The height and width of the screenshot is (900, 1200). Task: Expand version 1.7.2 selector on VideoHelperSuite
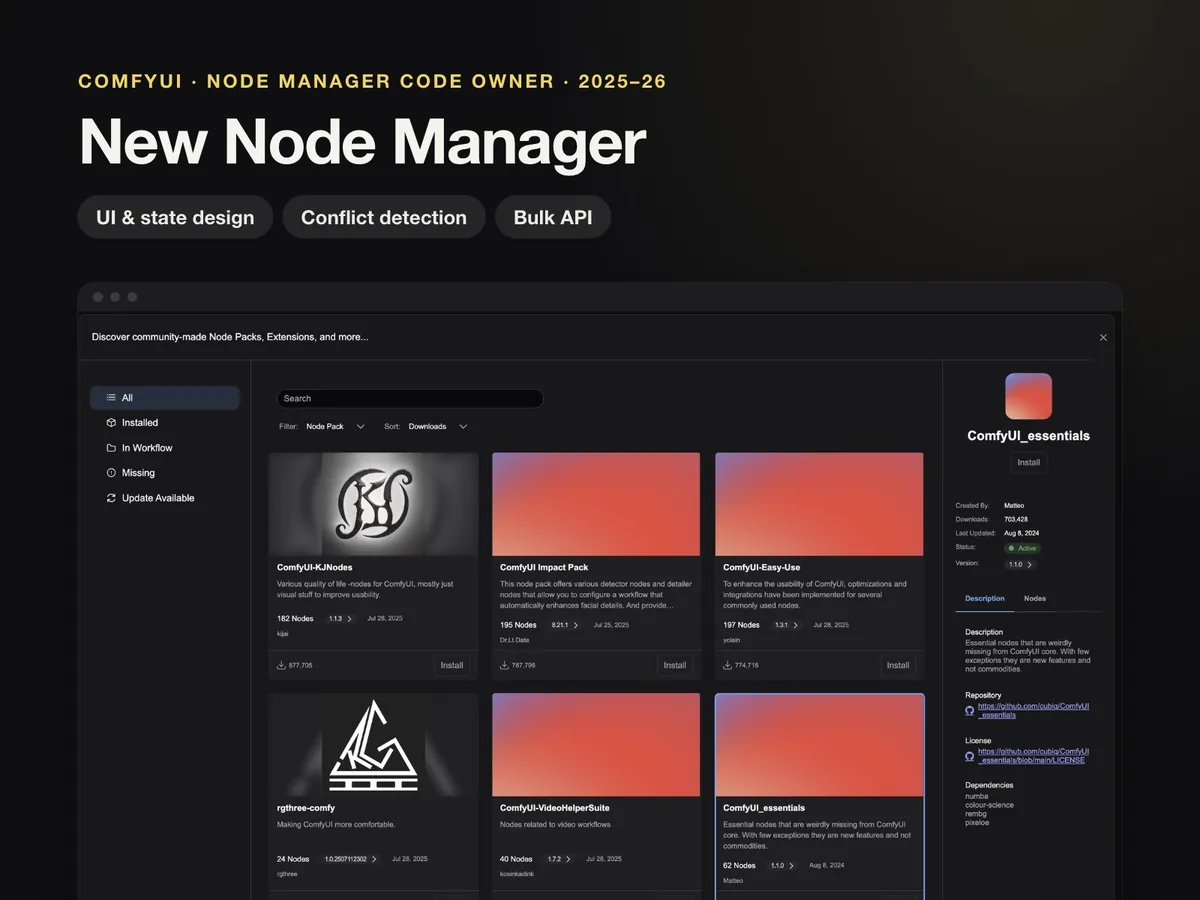pos(559,859)
